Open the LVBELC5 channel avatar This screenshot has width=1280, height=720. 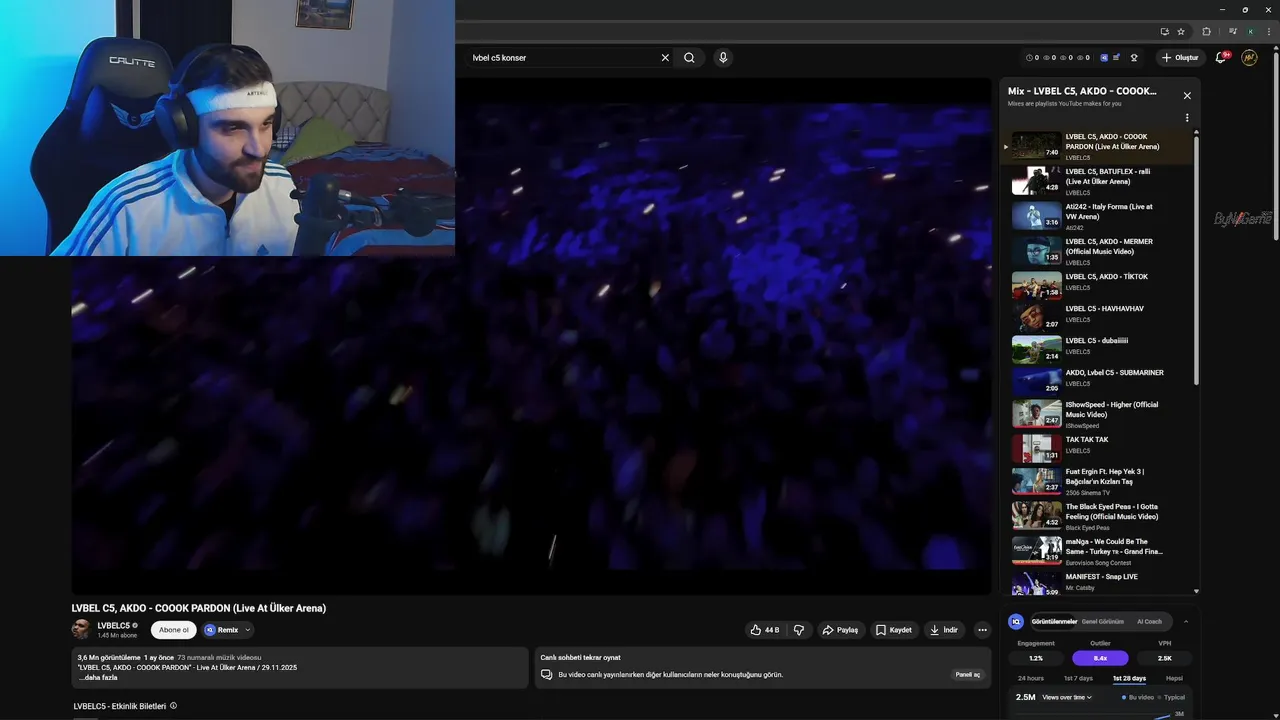(81, 629)
